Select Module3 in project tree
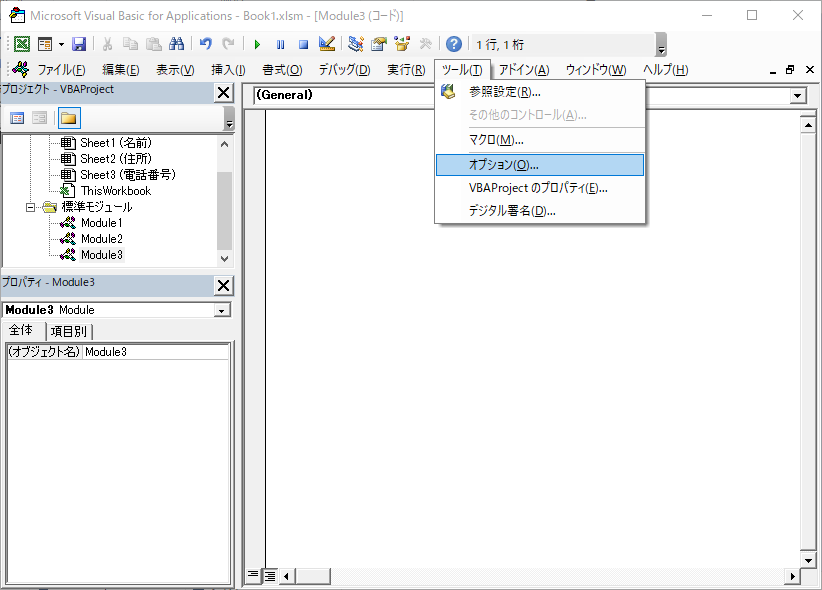The height and width of the screenshot is (590, 822). [102, 255]
